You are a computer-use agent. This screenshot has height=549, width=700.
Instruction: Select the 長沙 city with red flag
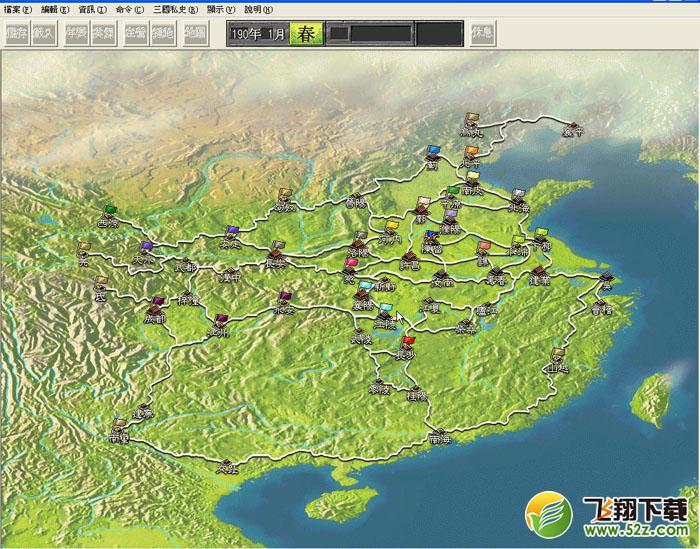pos(405,349)
